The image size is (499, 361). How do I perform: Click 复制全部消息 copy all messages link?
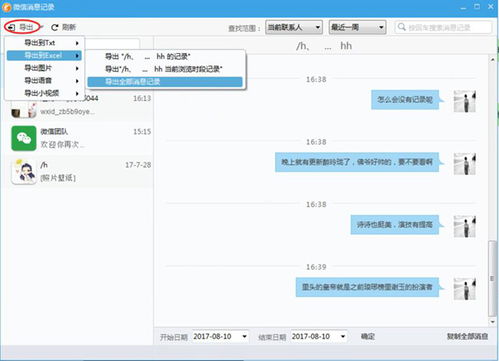tap(467, 336)
